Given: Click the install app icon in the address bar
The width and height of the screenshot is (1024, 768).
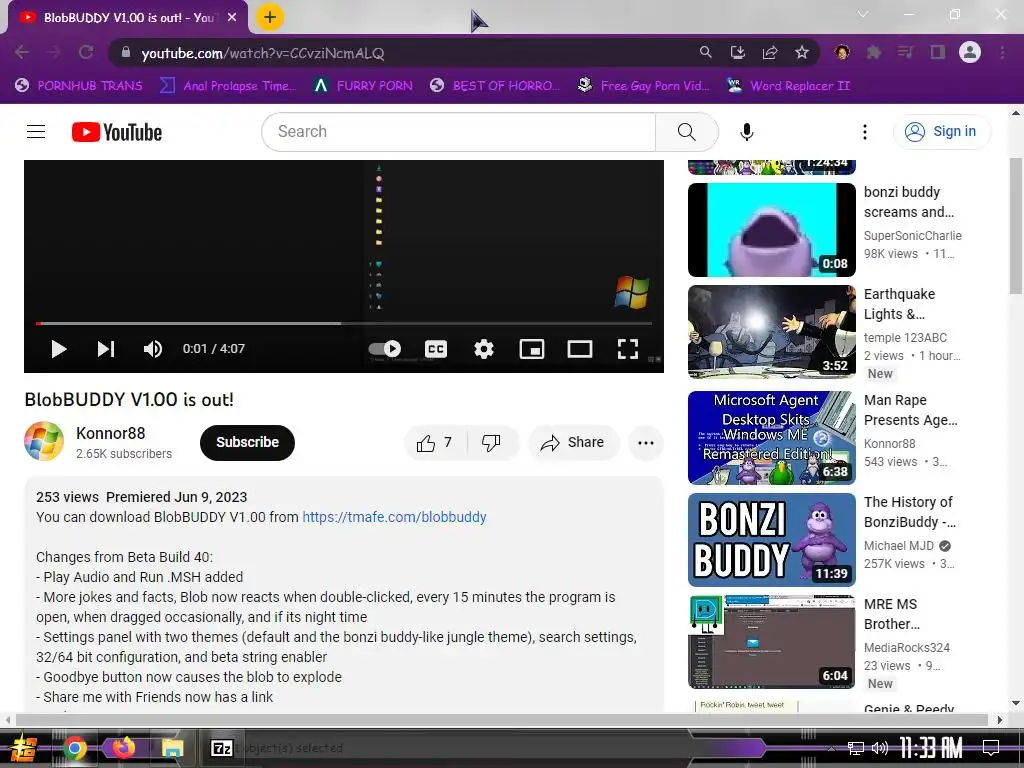Looking at the screenshot, I should [737, 52].
